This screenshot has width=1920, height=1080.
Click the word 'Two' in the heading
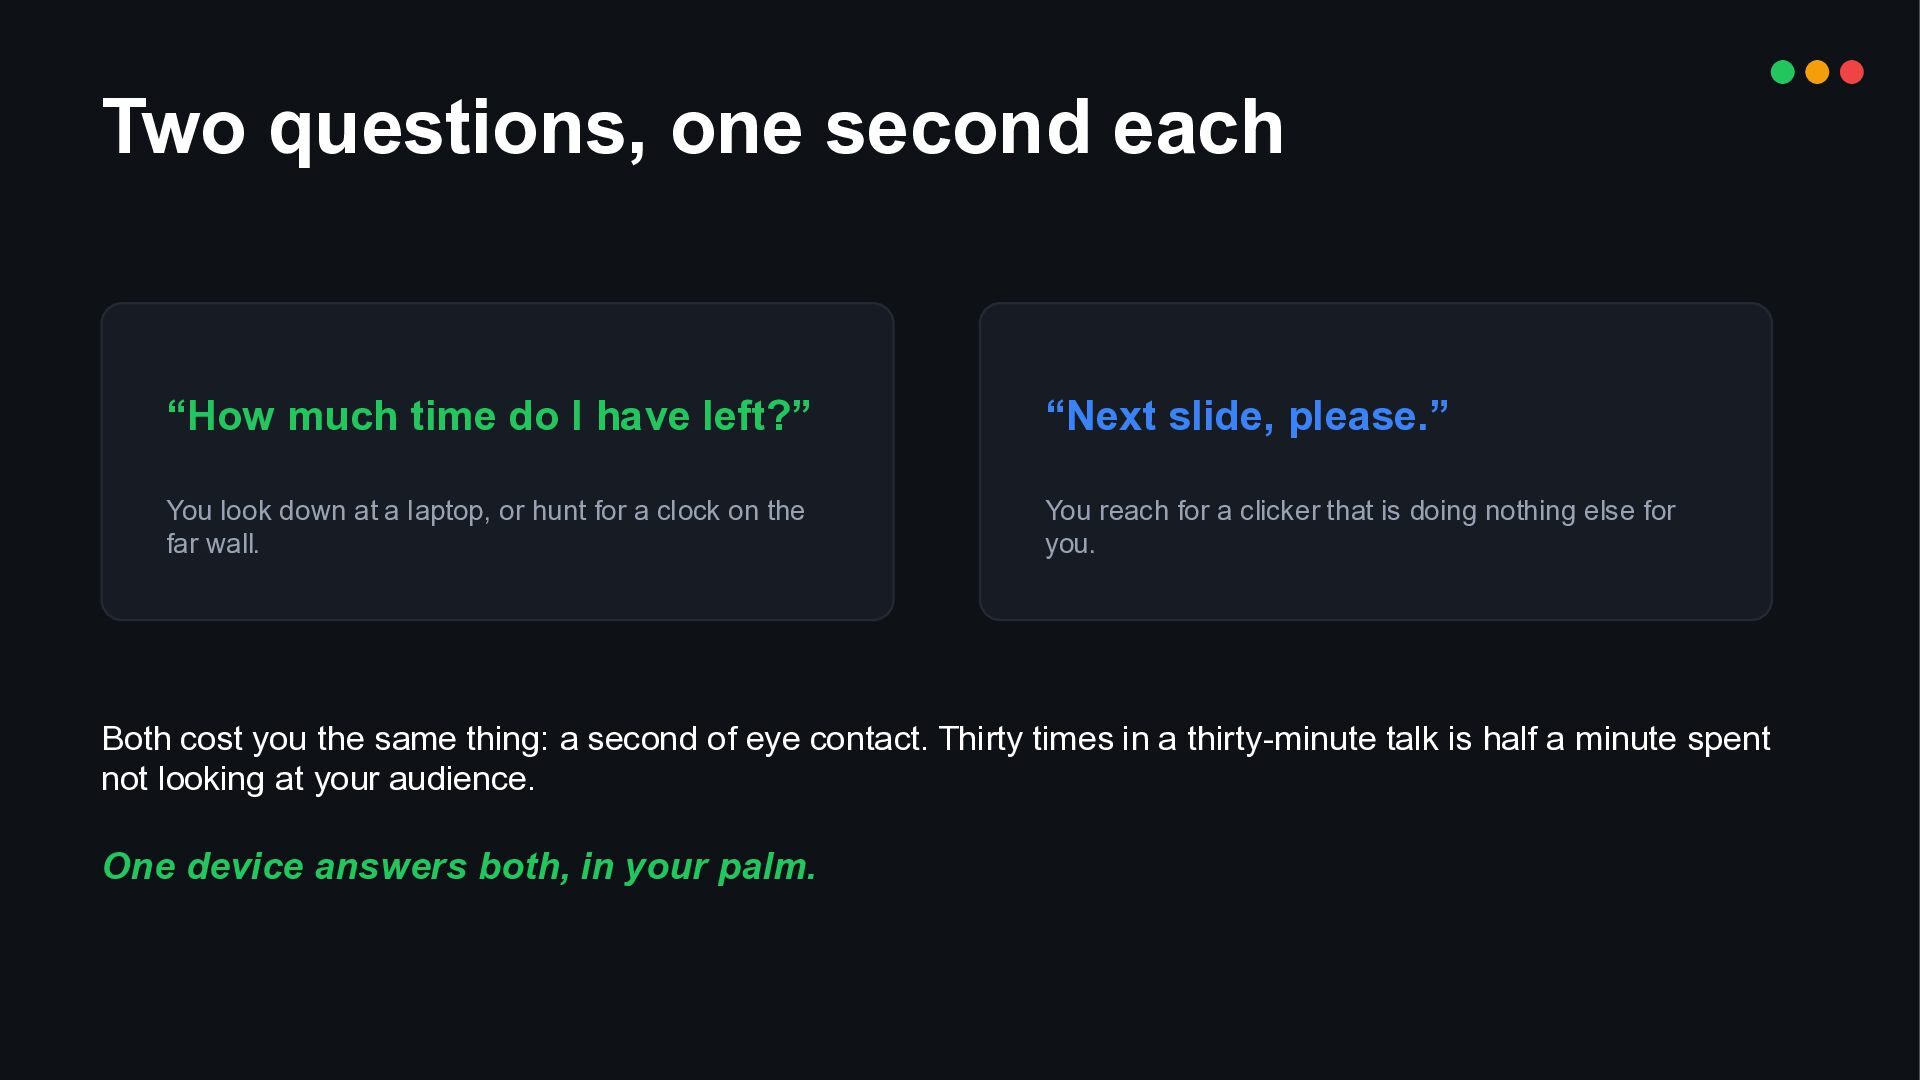click(174, 128)
